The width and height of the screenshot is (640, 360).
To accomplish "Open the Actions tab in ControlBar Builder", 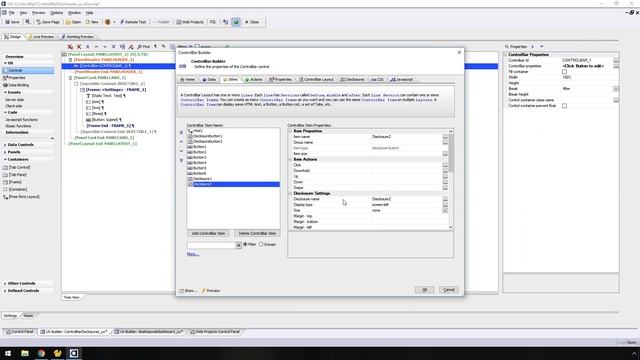I will (253, 80).
